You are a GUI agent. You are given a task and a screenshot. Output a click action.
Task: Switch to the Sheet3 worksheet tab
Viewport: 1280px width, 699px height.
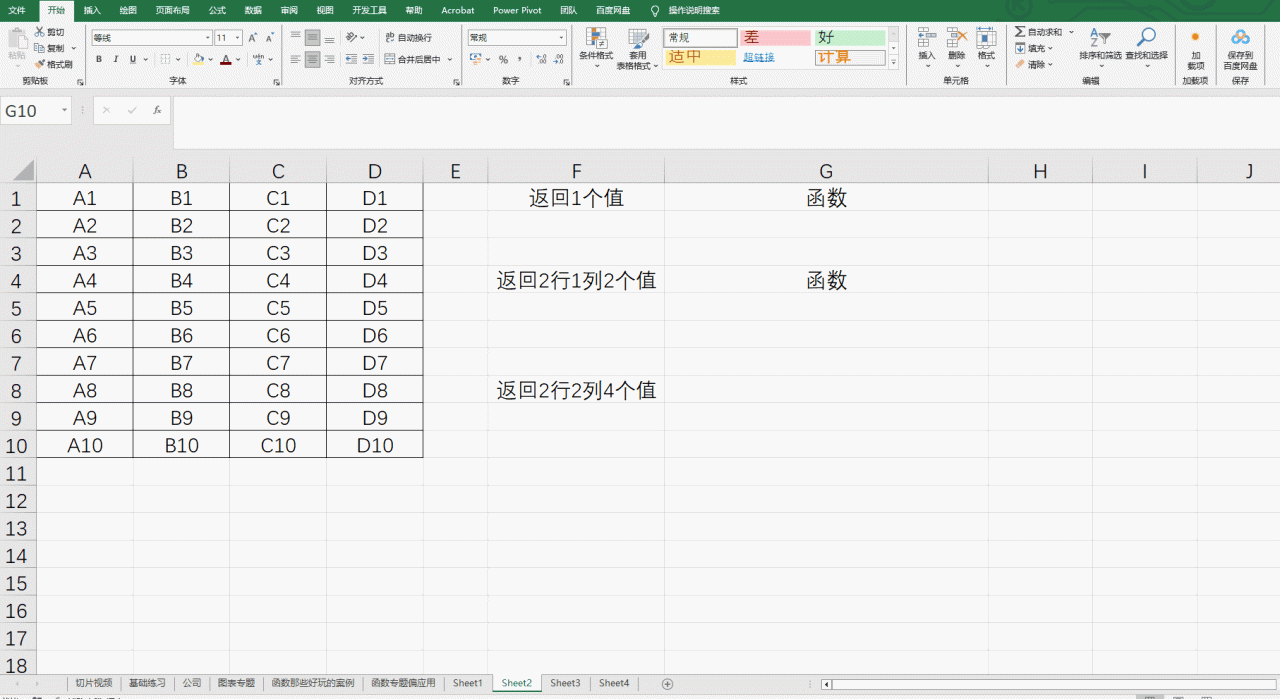(x=565, y=683)
